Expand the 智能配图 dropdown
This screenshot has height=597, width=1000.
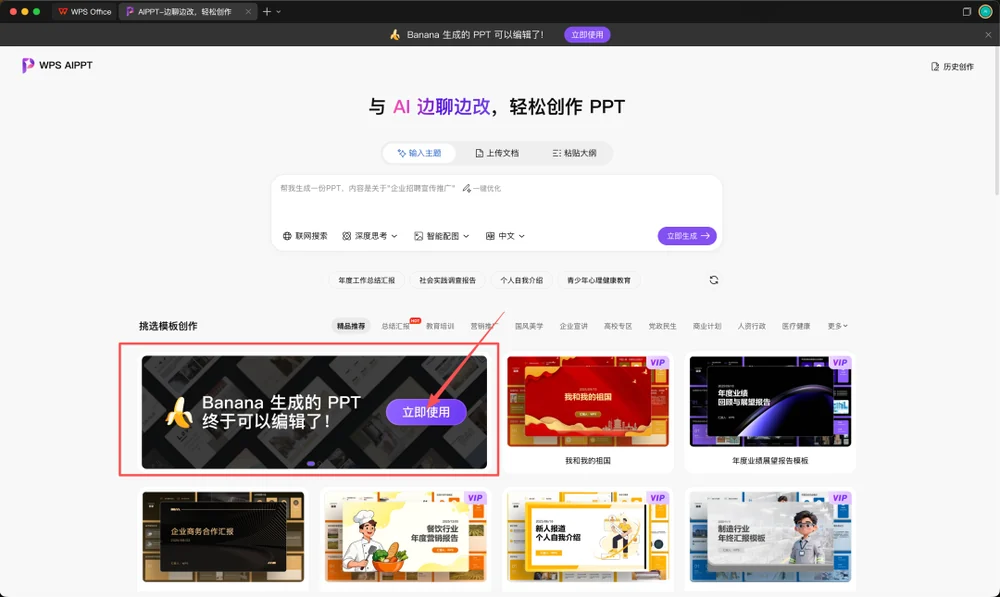[441, 236]
